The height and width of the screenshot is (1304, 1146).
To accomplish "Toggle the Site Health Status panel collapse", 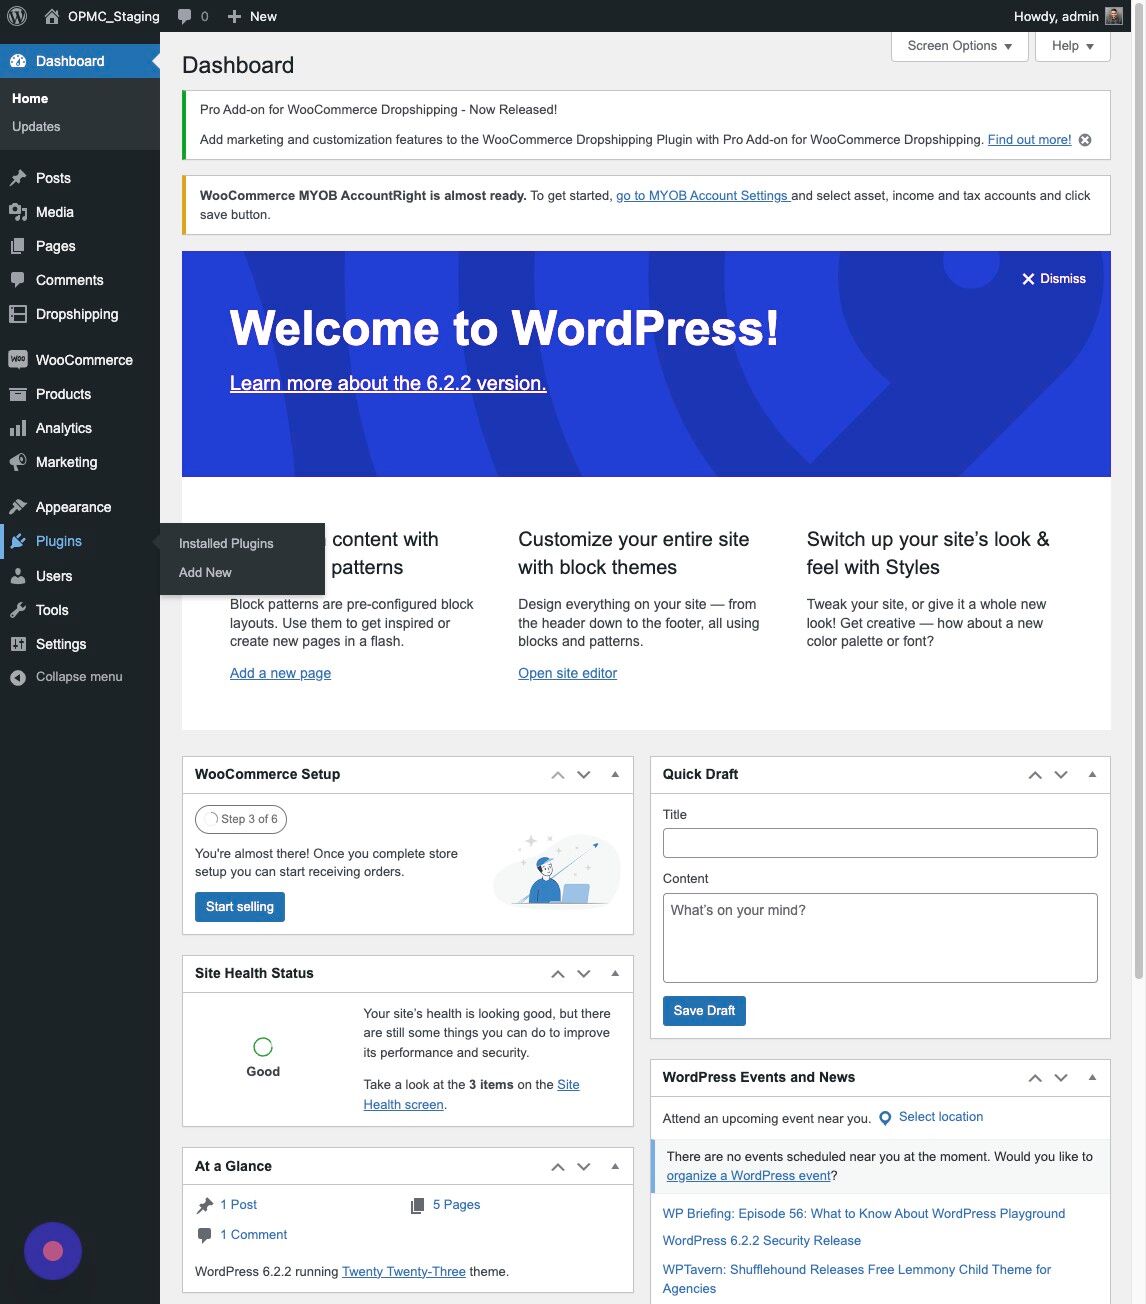I will point(615,974).
